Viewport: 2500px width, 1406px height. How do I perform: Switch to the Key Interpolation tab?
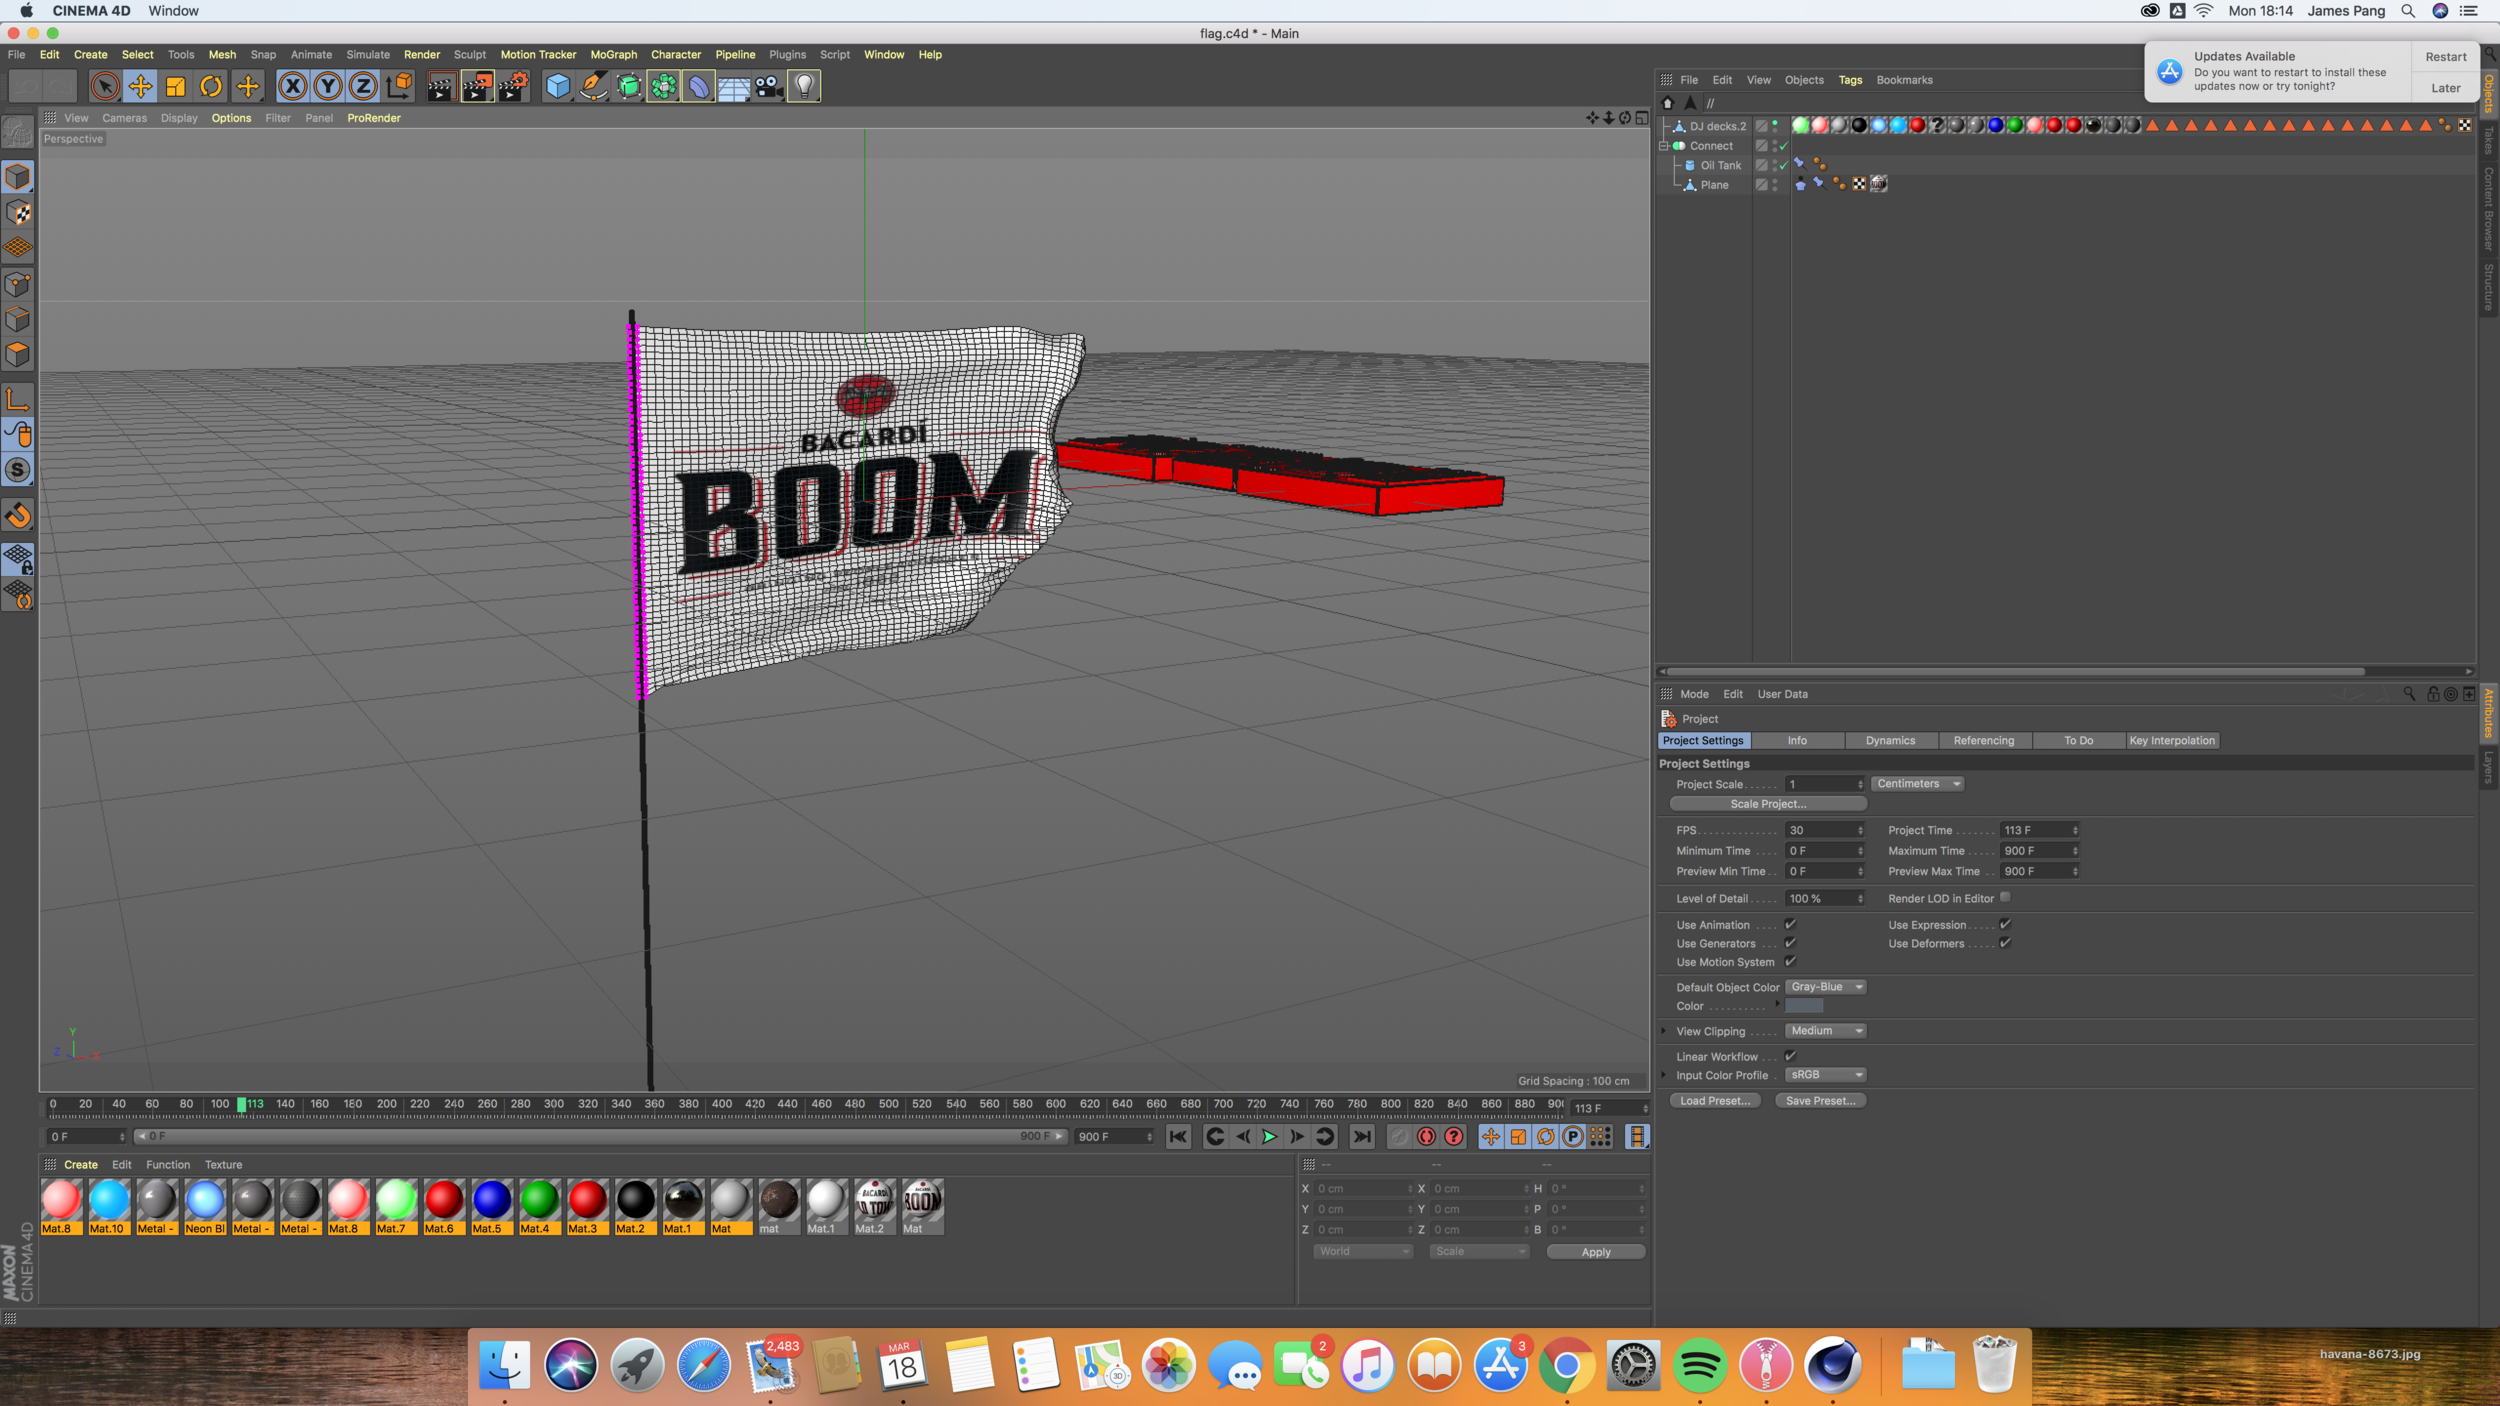point(2172,741)
